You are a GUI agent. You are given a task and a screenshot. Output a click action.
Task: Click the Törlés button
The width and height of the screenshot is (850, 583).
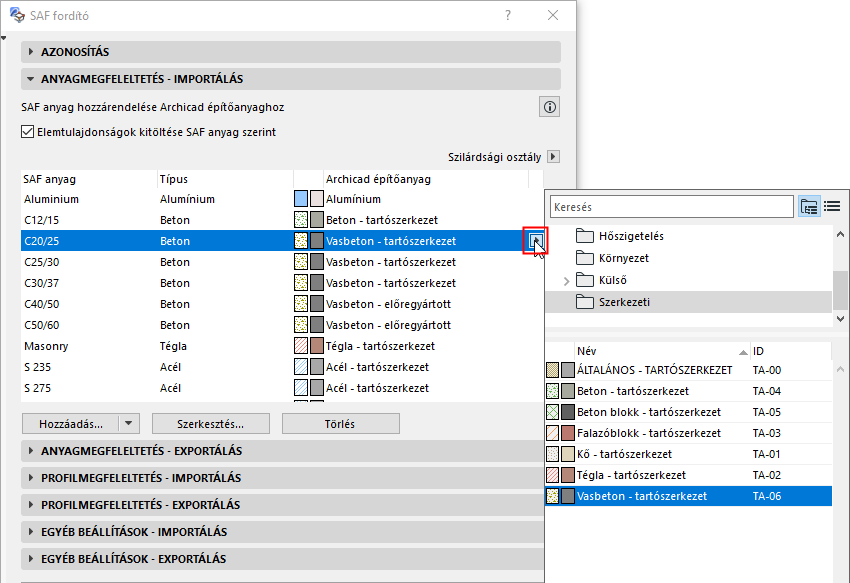340,424
